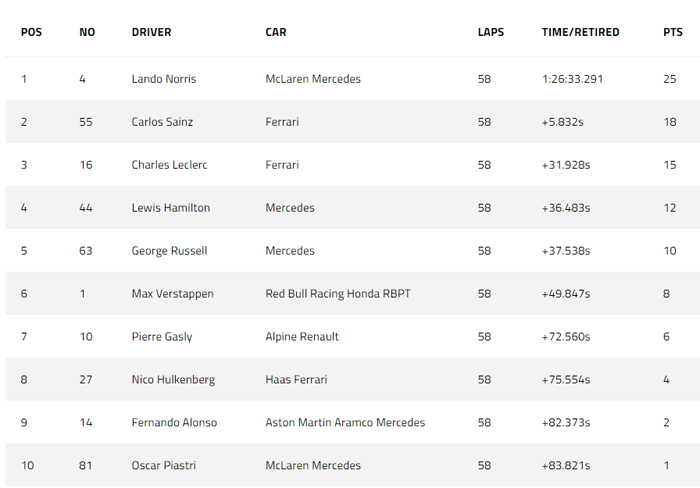700x488 pixels.
Task: Select Carlos Sainz in the results
Action: (162, 122)
